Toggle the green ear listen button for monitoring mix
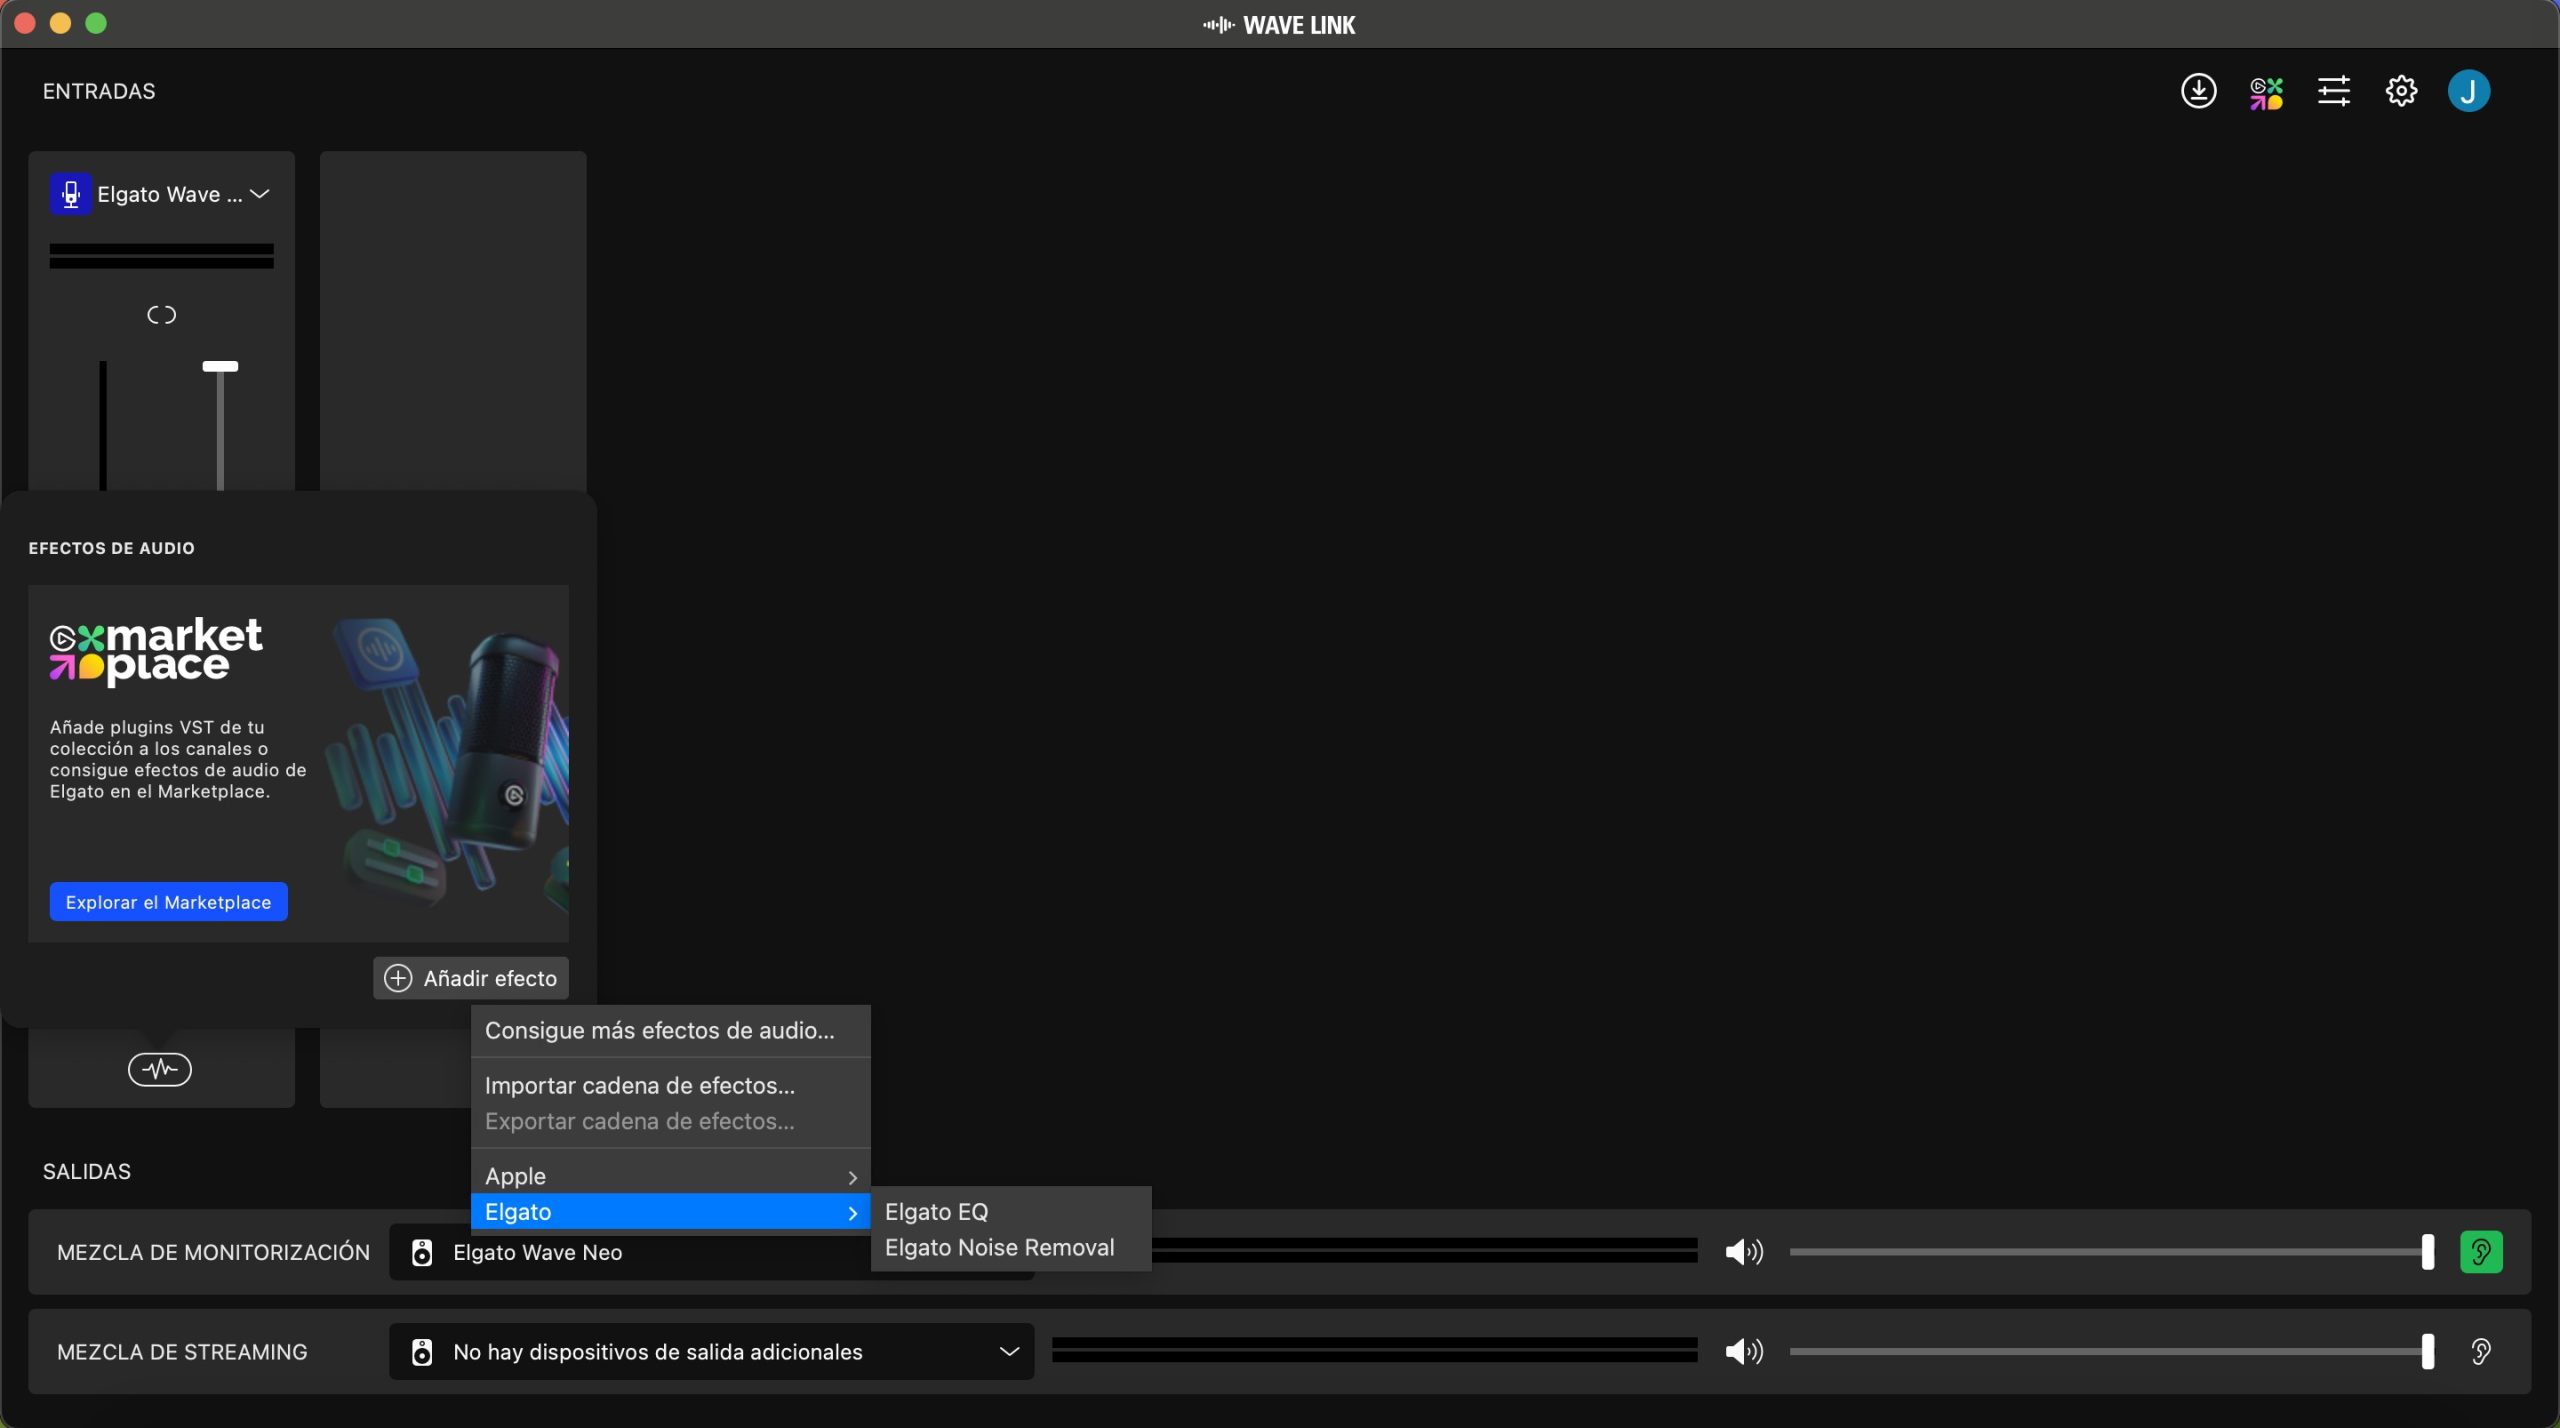The width and height of the screenshot is (2560, 1428). (2481, 1252)
